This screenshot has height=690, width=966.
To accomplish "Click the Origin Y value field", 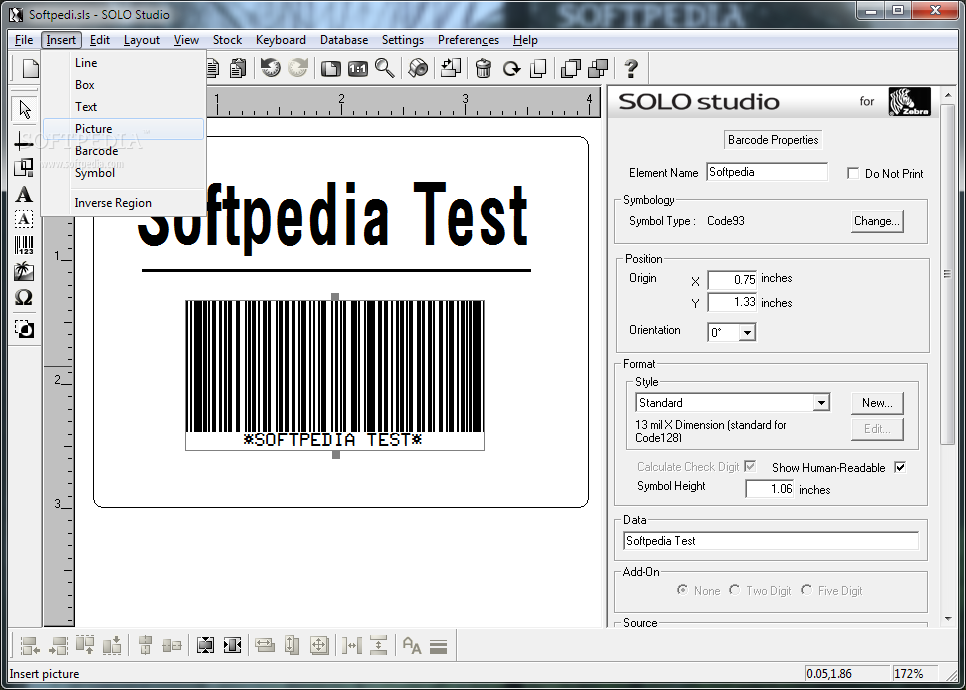I will coord(732,302).
